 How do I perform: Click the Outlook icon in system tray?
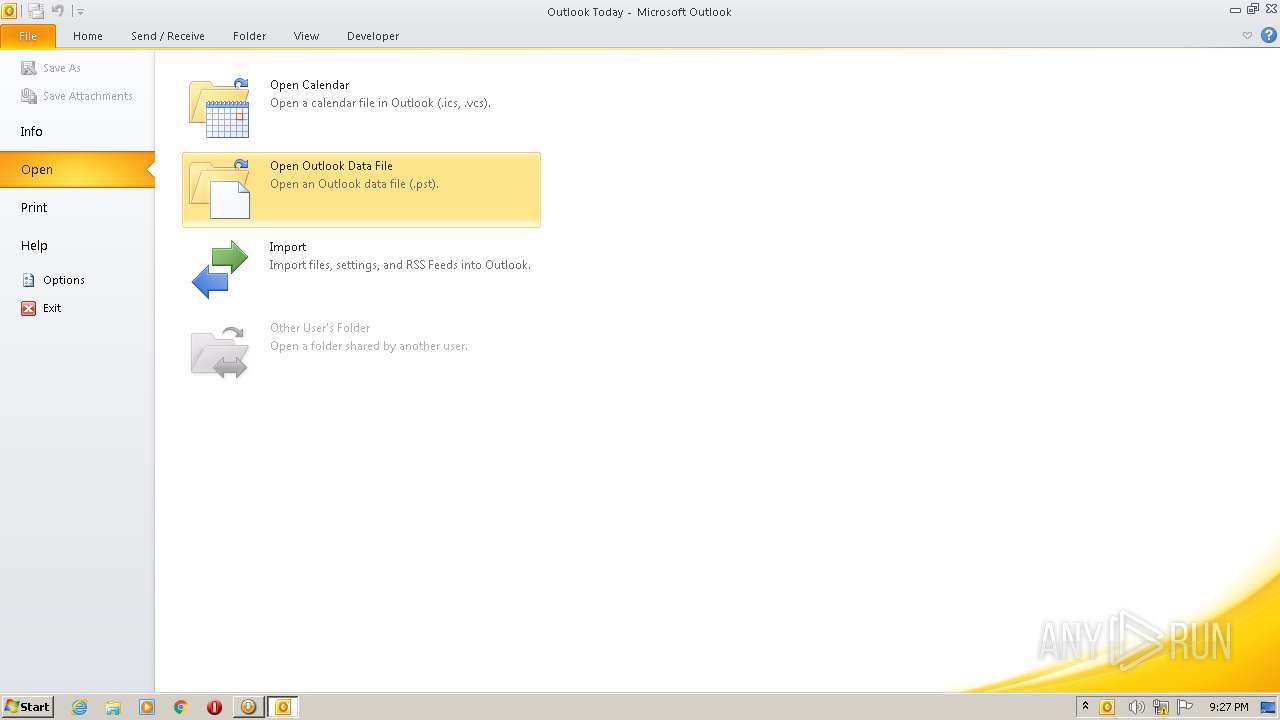(x=1107, y=707)
